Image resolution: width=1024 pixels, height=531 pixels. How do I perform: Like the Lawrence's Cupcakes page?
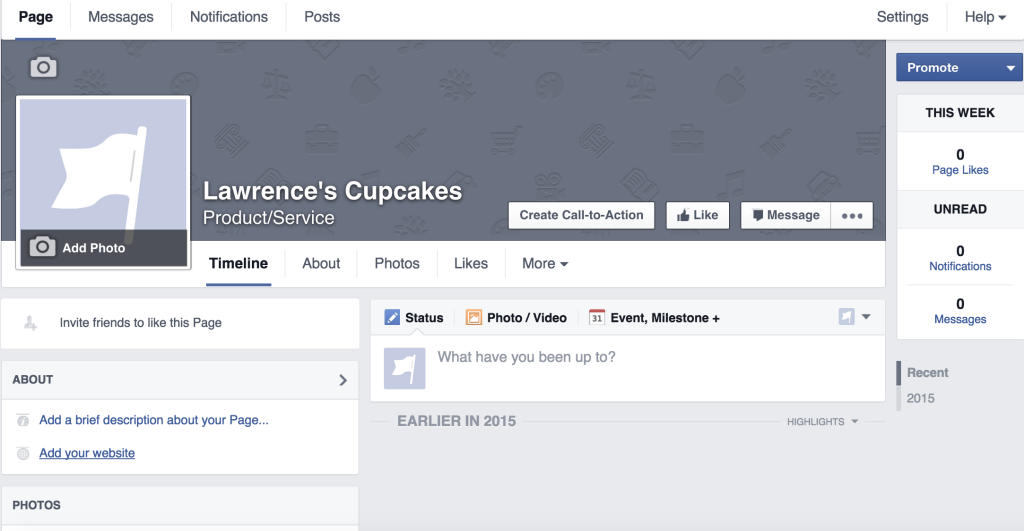click(697, 216)
